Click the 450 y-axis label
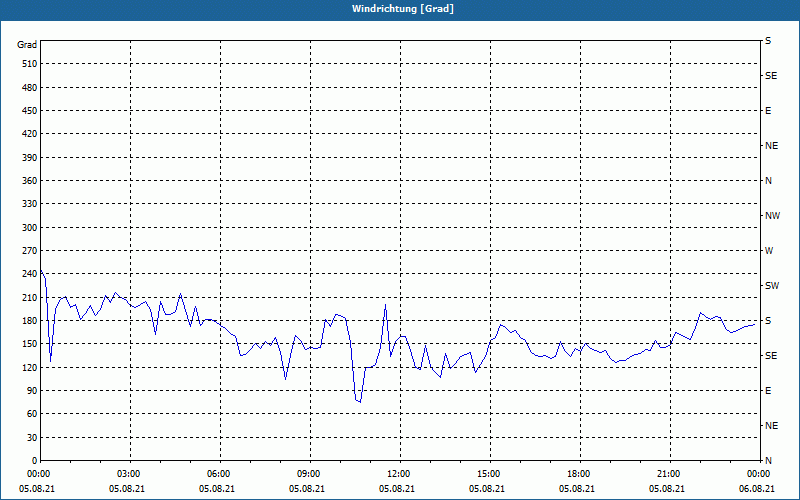 click(x=30, y=111)
